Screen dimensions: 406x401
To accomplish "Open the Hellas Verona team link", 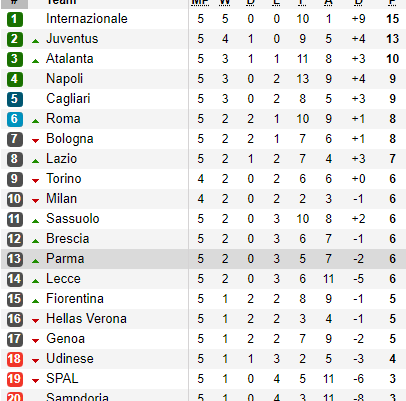I will [86, 319].
